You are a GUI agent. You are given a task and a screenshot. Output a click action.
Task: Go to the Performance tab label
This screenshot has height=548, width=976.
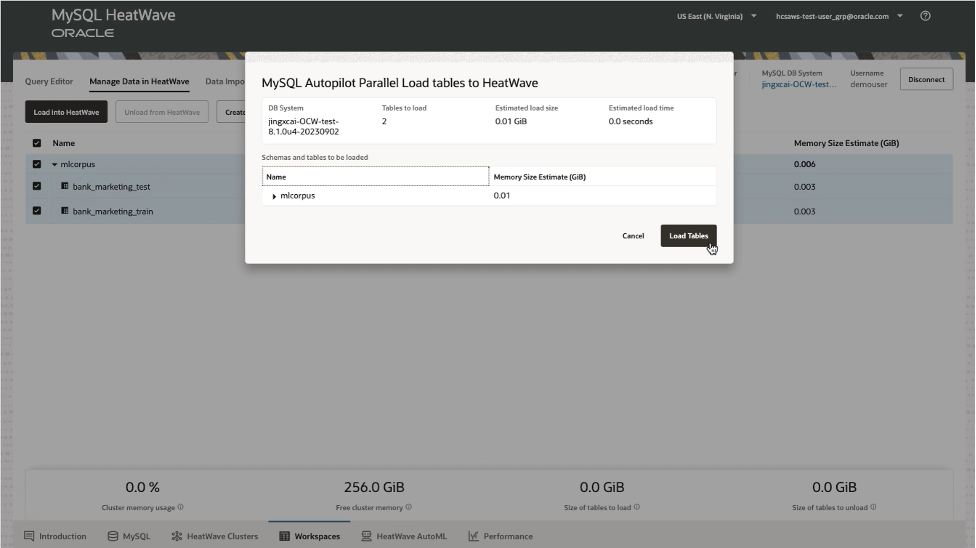coord(508,536)
